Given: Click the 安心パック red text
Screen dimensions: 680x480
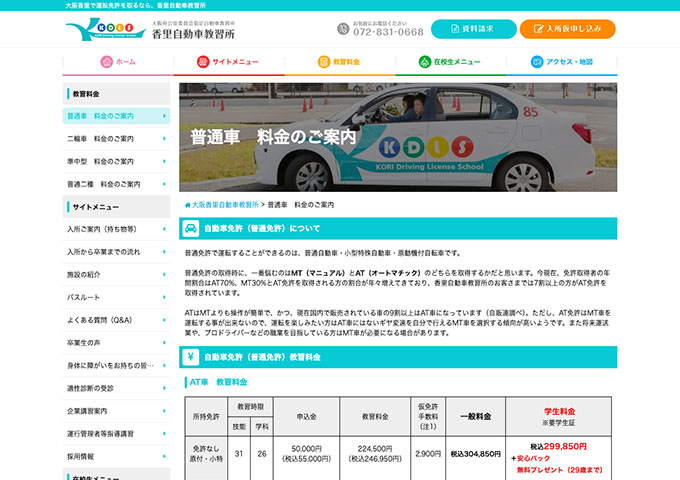Looking at the screenshot, I should (x=533, y=458).
